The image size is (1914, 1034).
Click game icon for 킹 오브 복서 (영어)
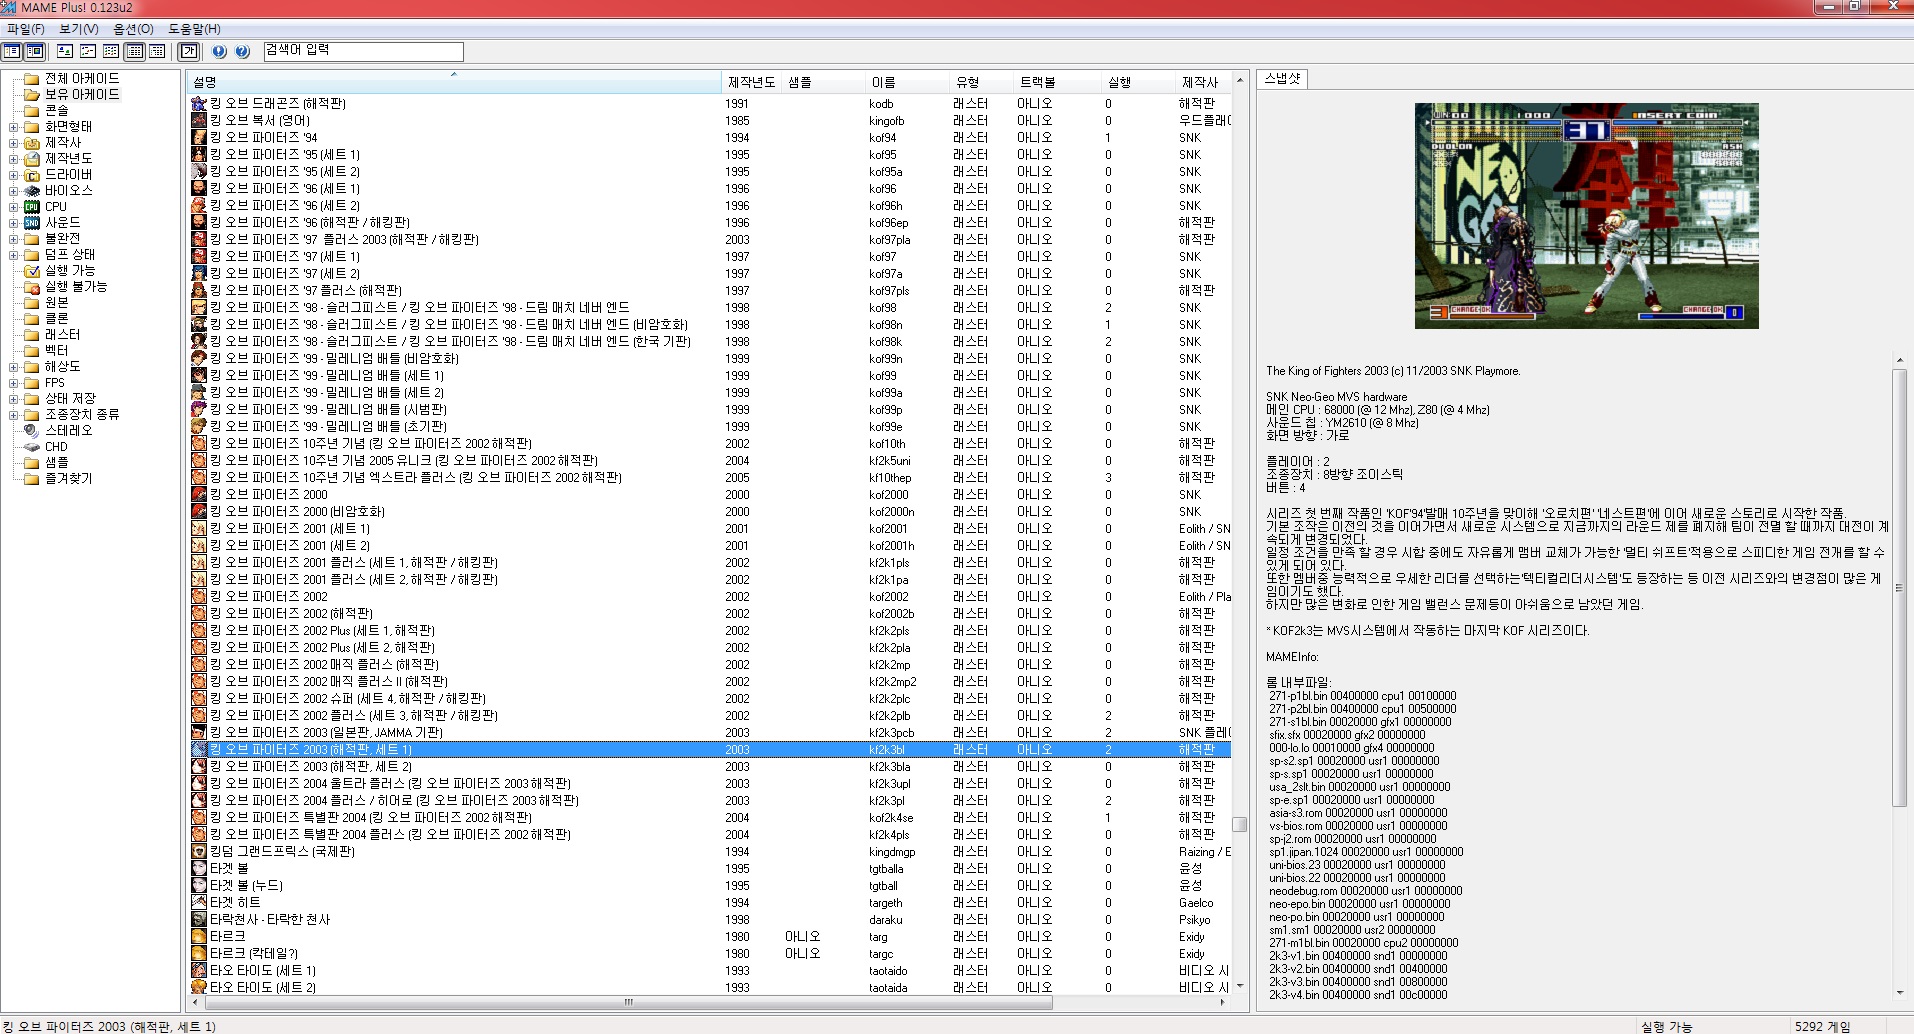(199, 121)
